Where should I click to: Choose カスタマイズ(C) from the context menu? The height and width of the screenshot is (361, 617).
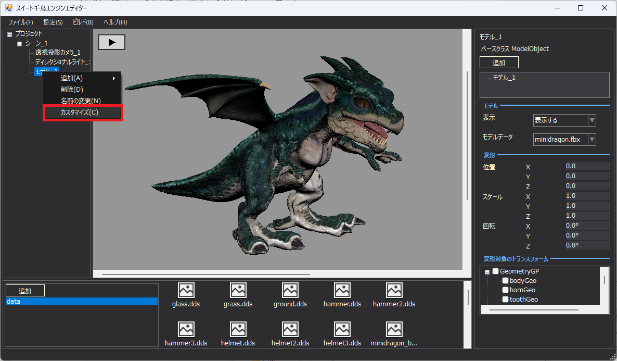pos(83,112)
